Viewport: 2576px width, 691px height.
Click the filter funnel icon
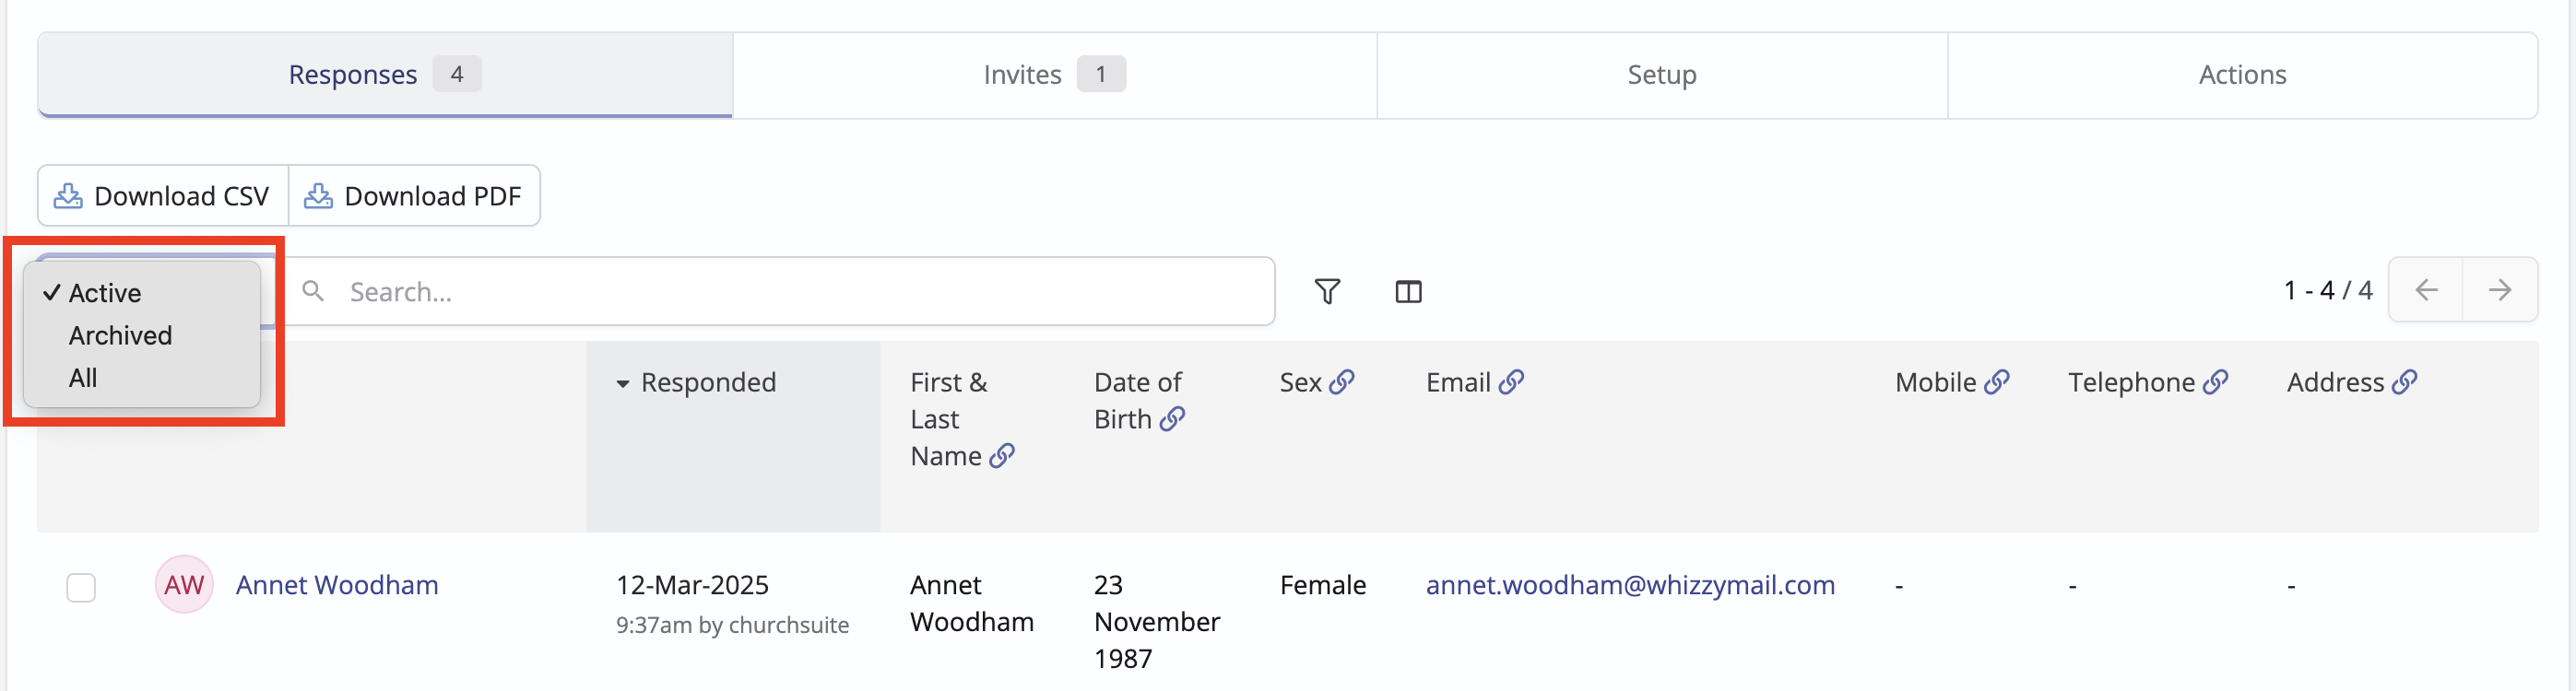click(1327, 291)
